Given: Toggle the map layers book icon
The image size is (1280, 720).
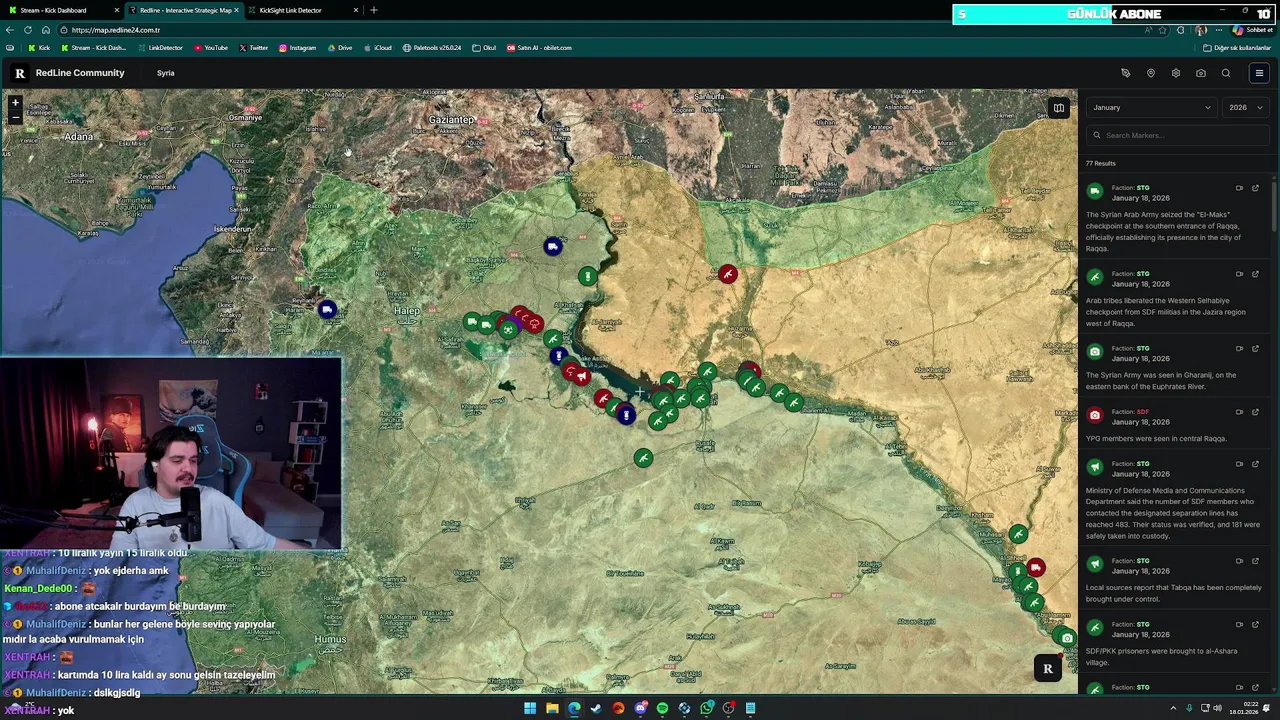Looking at the screenshot, I should [1058, 107].
